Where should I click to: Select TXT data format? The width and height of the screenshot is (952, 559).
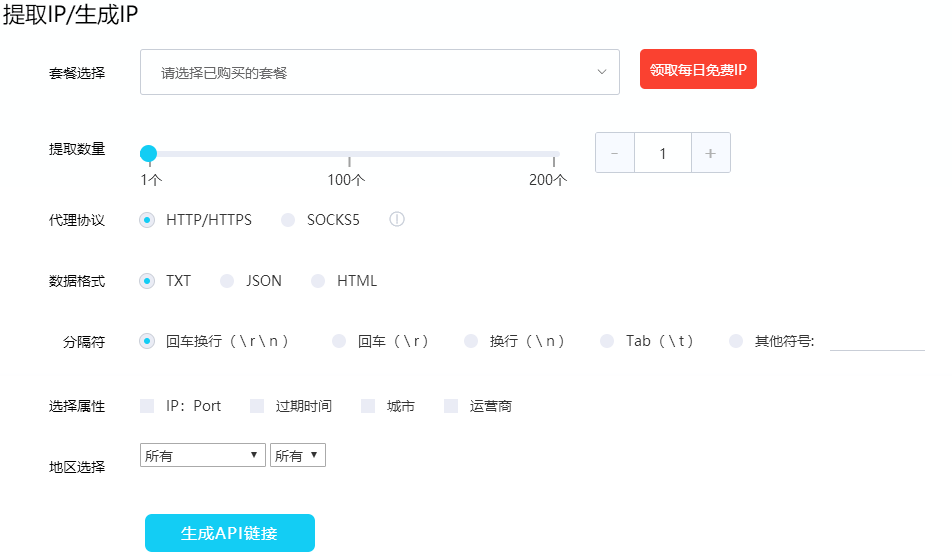coord(148,281)
